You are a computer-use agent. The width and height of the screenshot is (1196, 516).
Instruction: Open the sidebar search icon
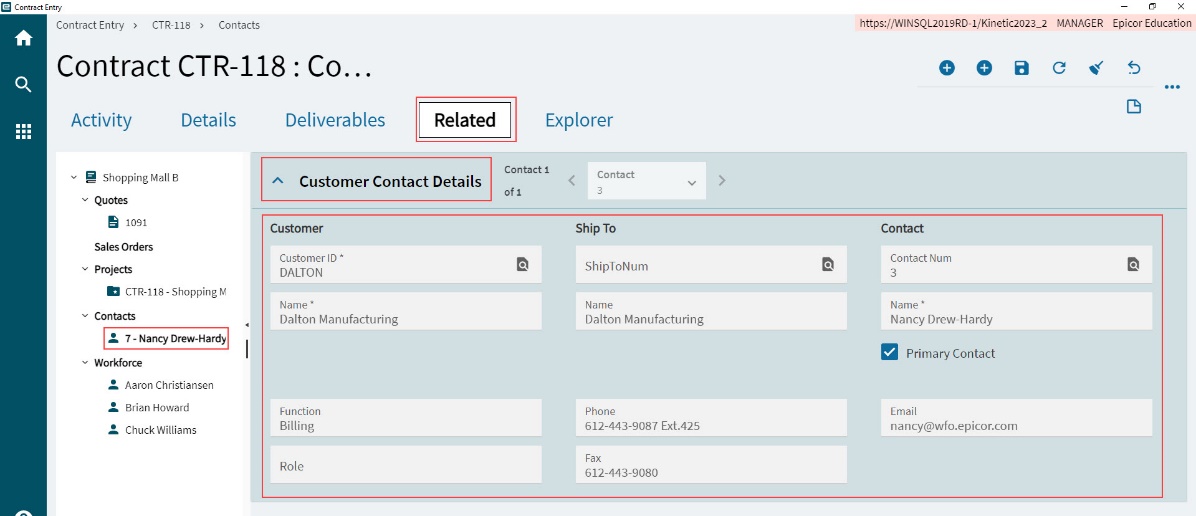tap(24, 84)
